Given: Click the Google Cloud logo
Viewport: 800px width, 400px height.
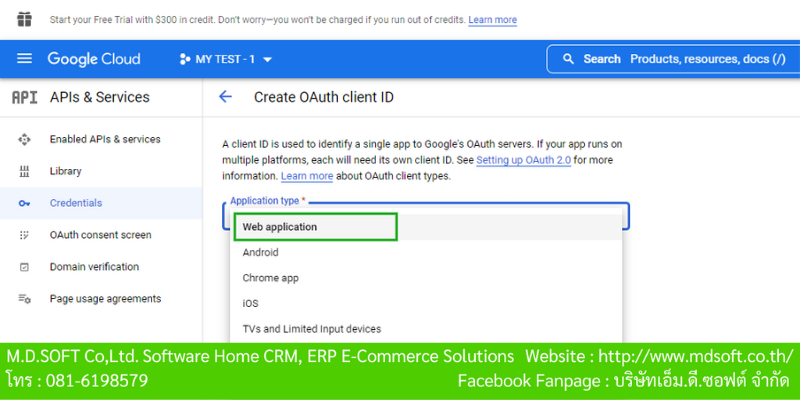Looking at the screenshot, I should pos(94,59).
